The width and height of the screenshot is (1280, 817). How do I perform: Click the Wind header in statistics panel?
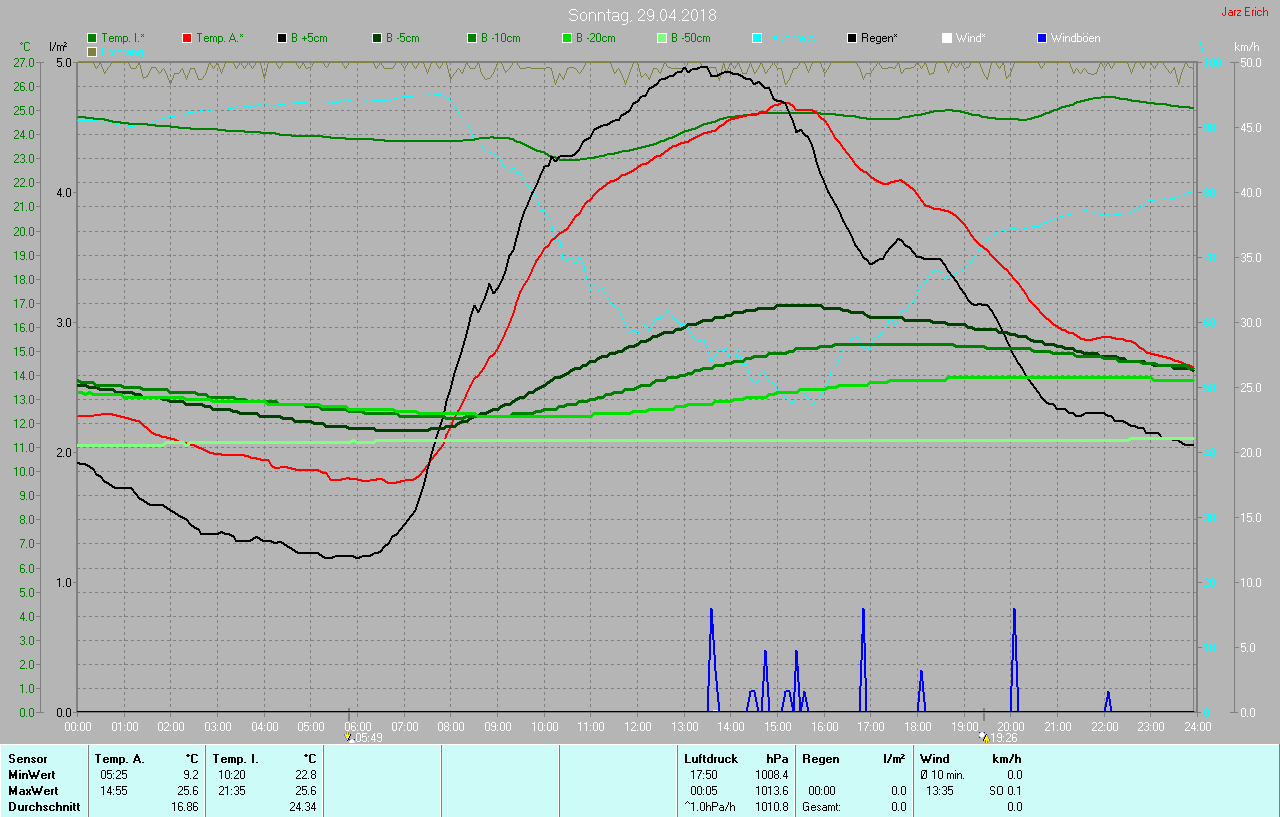coord(934,759)
